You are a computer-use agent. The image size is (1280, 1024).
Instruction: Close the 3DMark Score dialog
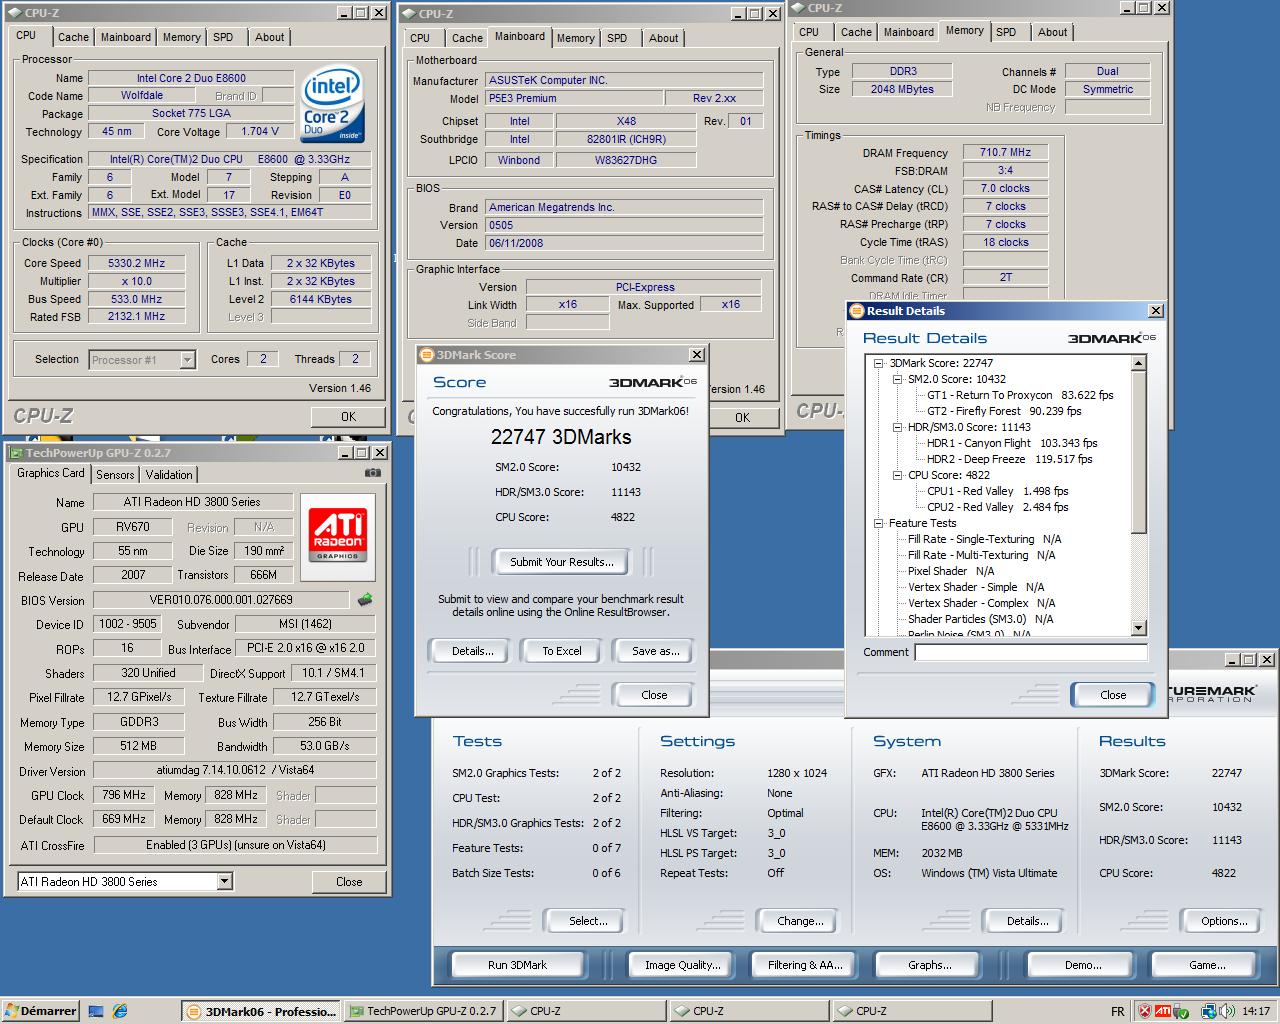coord(654,695)
